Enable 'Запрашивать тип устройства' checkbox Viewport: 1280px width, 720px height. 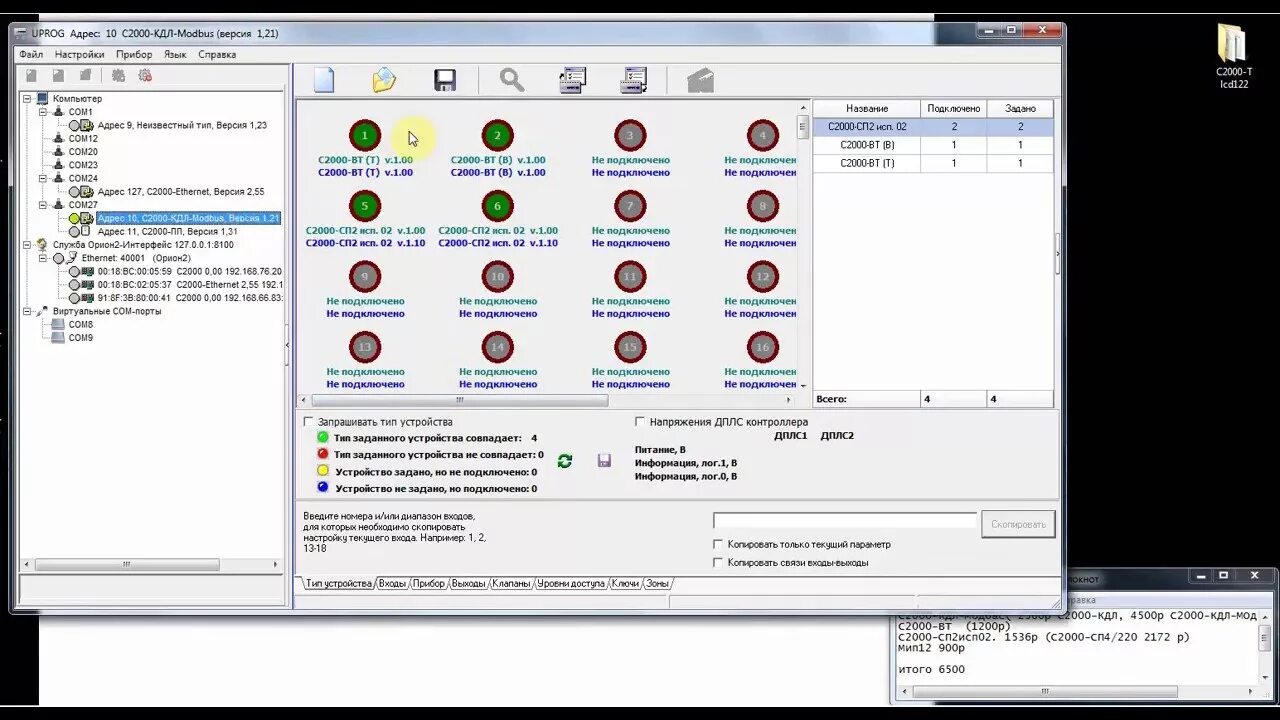click(x=308, y=422)
